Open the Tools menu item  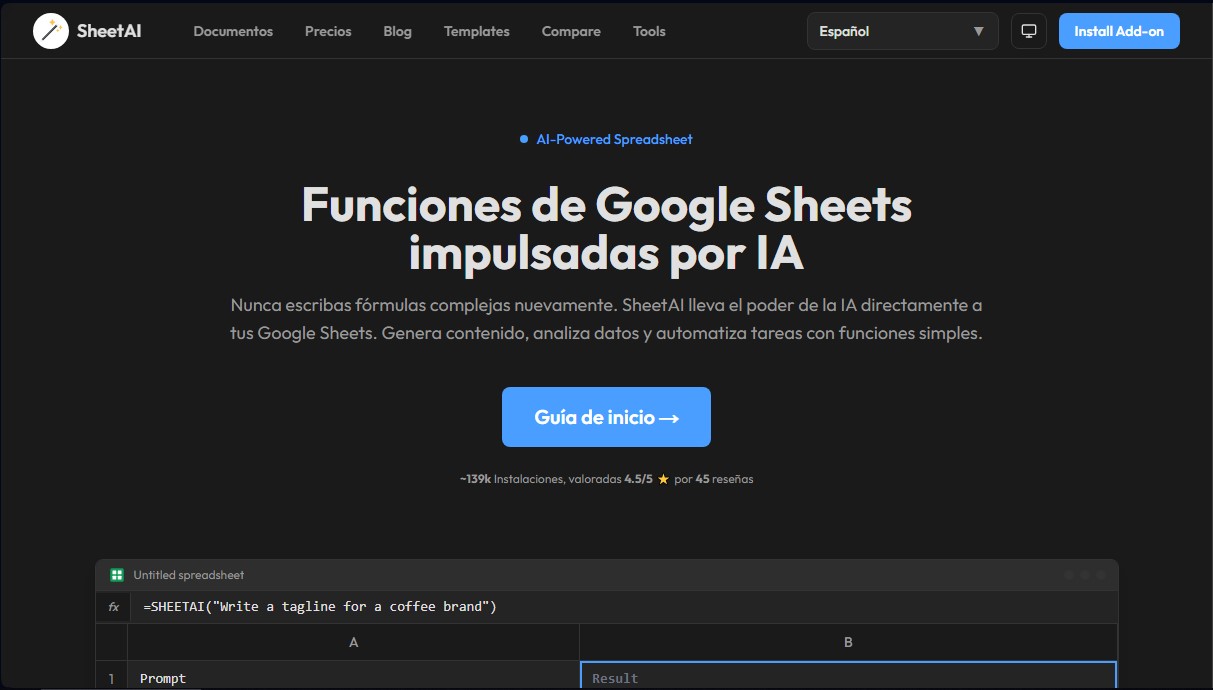(x=649, y=31)
